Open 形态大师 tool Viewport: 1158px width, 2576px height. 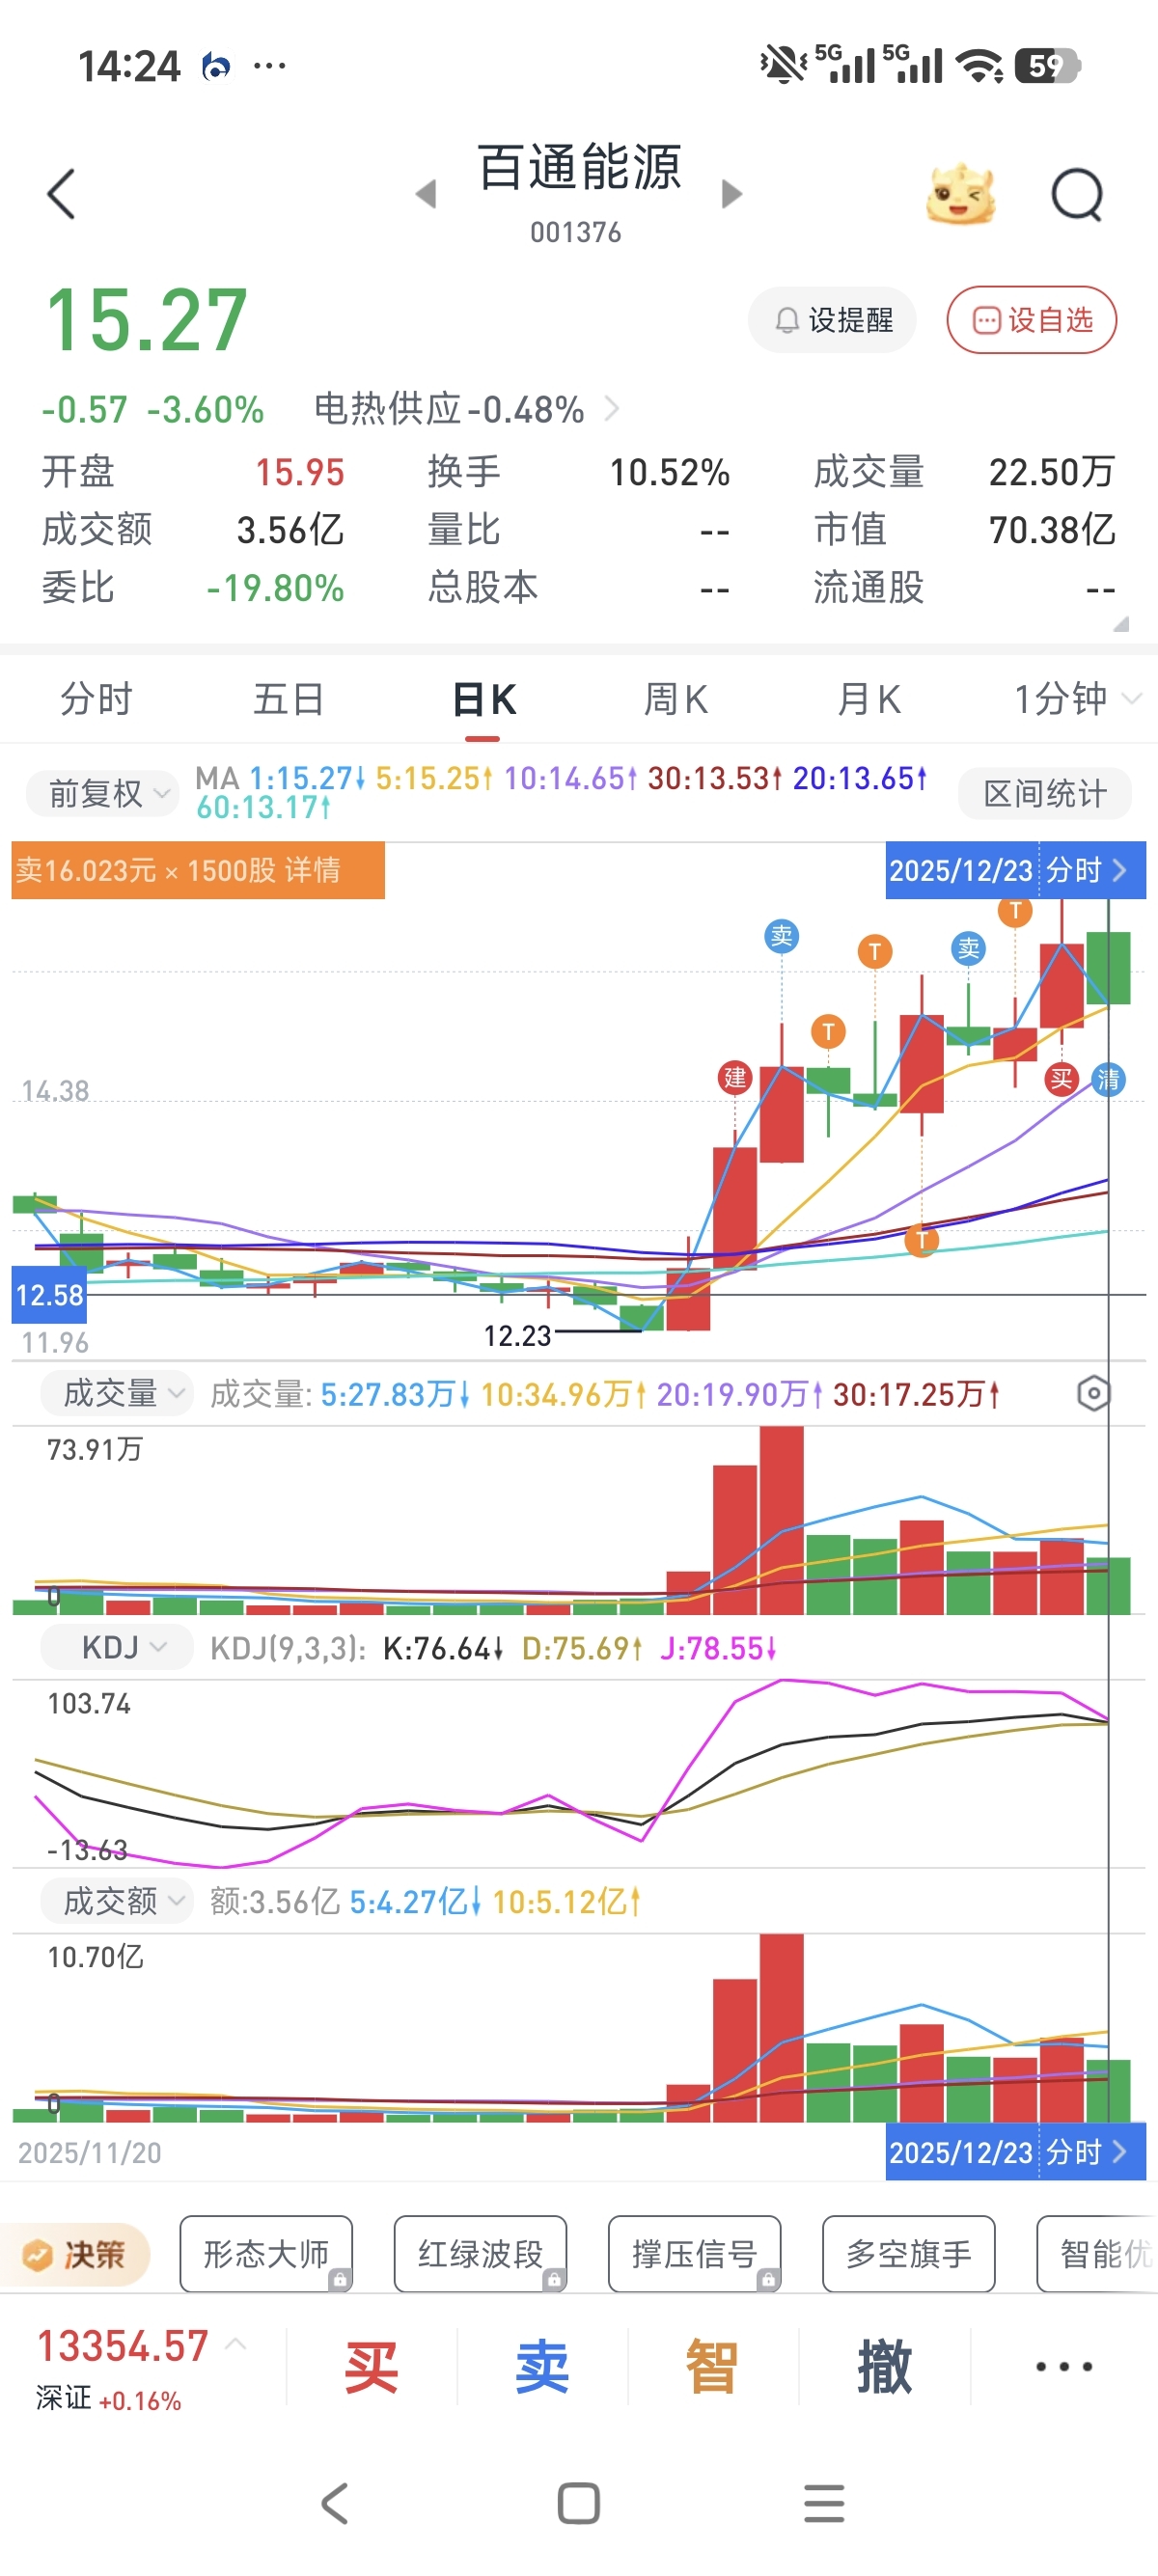(266, 2254)
